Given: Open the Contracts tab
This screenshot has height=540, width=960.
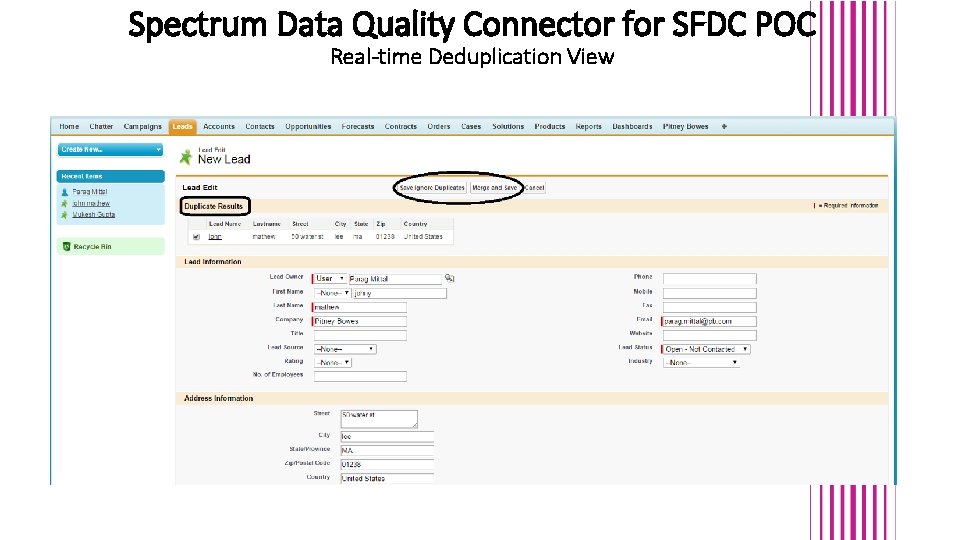Looking at the screenshot, I should tap(400, 127).
